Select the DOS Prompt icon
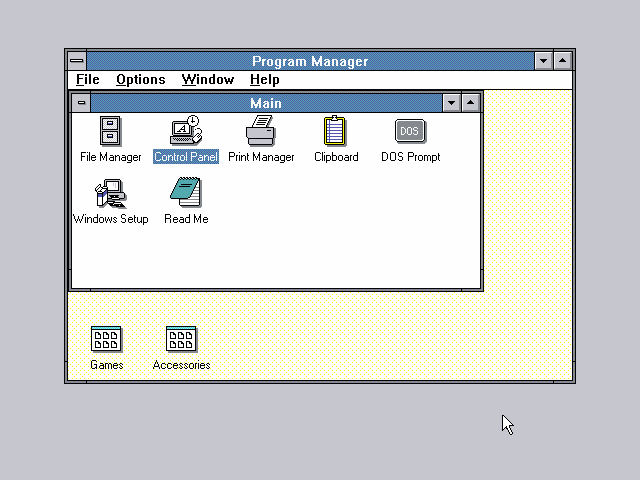Screen dimensions: 640x480 pos(410,131)
